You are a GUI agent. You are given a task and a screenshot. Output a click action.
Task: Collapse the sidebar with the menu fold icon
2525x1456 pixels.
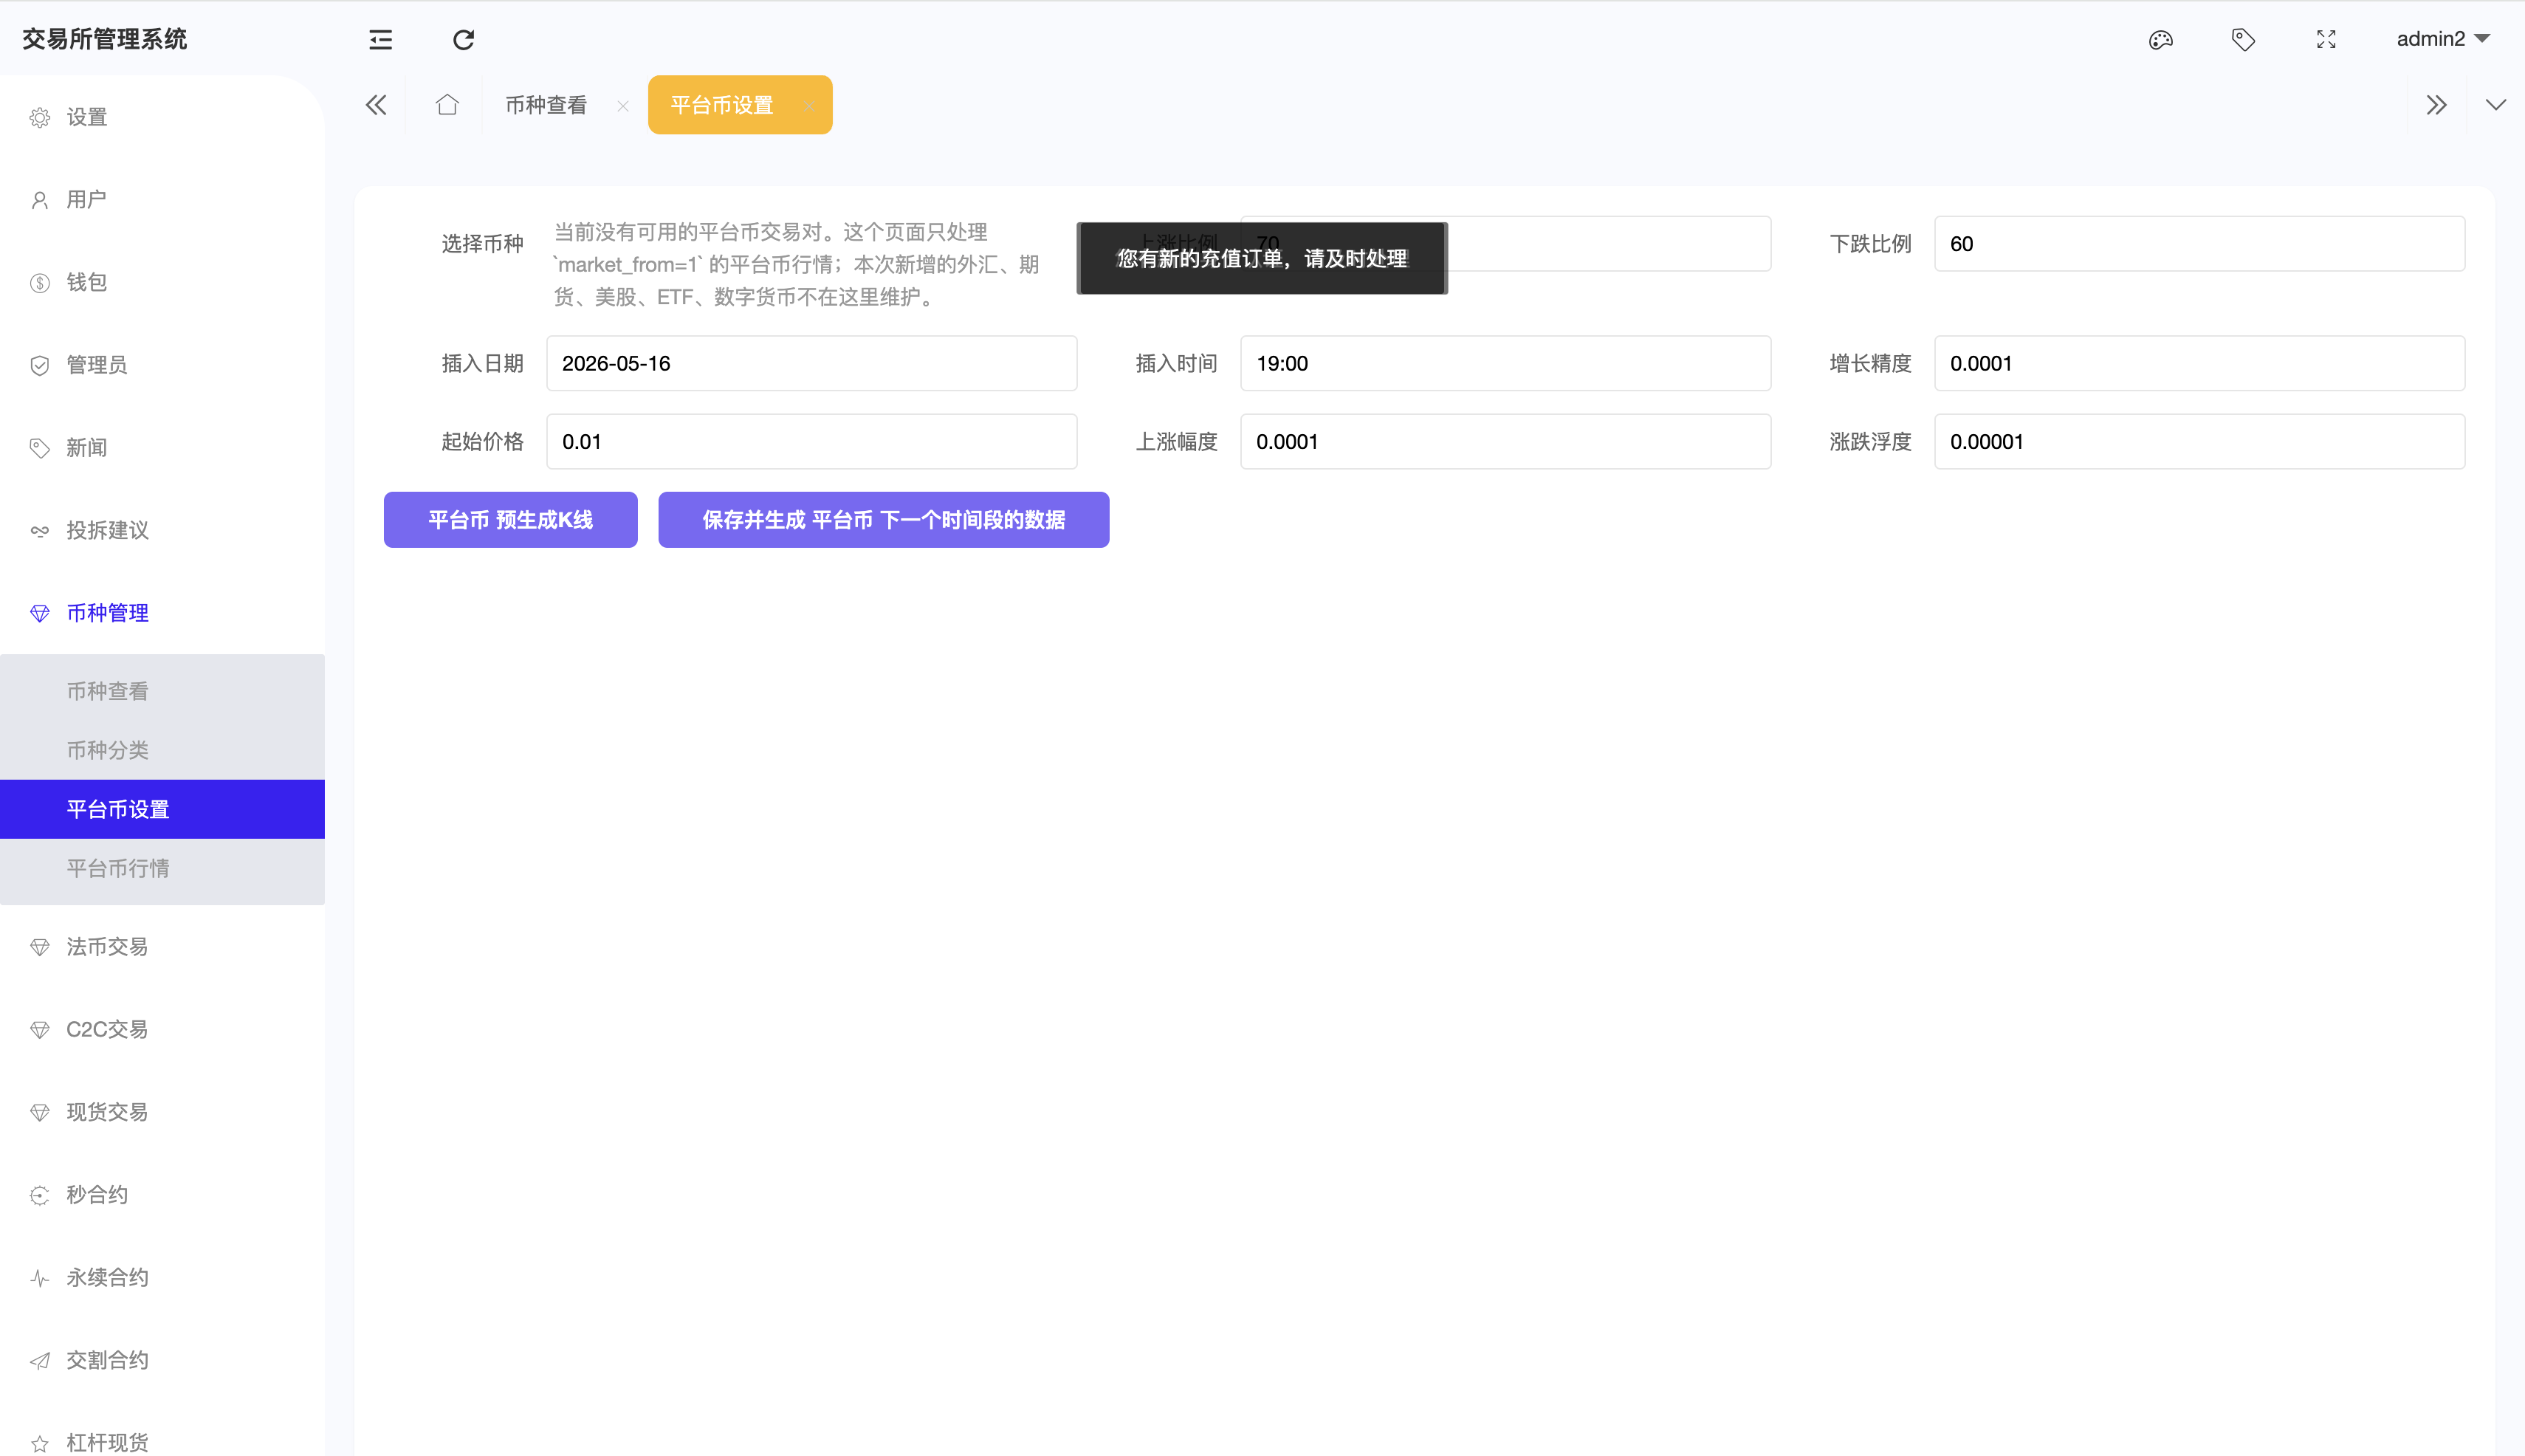380,40
